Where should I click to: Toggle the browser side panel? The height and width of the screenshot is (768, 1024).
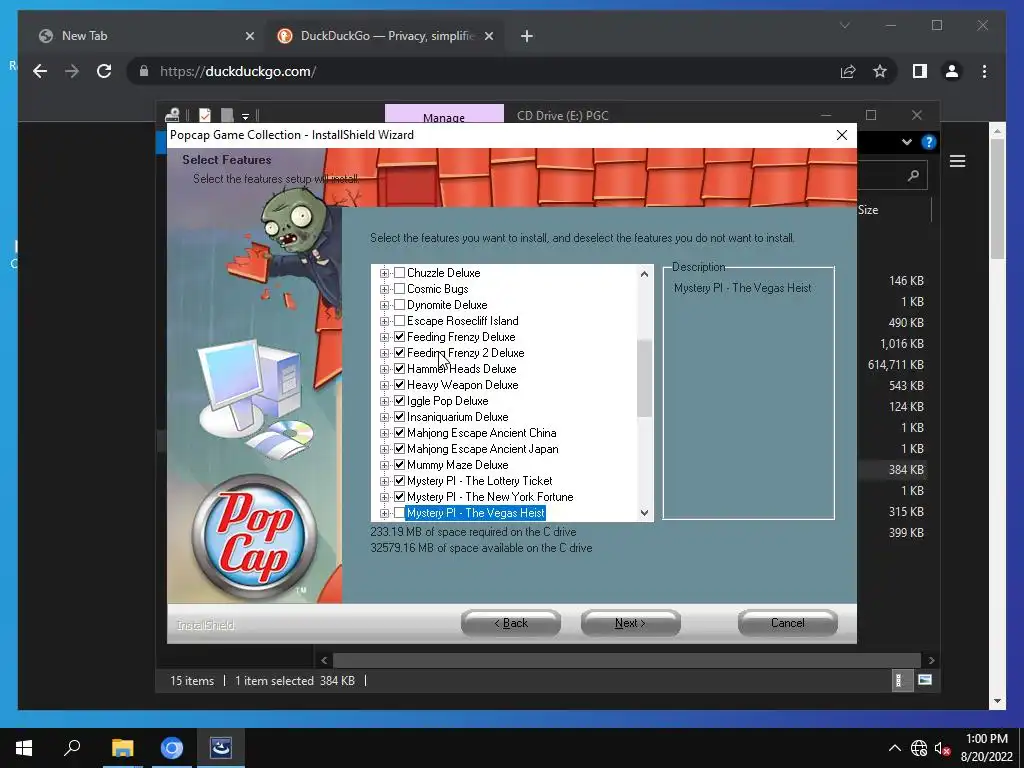(920, 71)
